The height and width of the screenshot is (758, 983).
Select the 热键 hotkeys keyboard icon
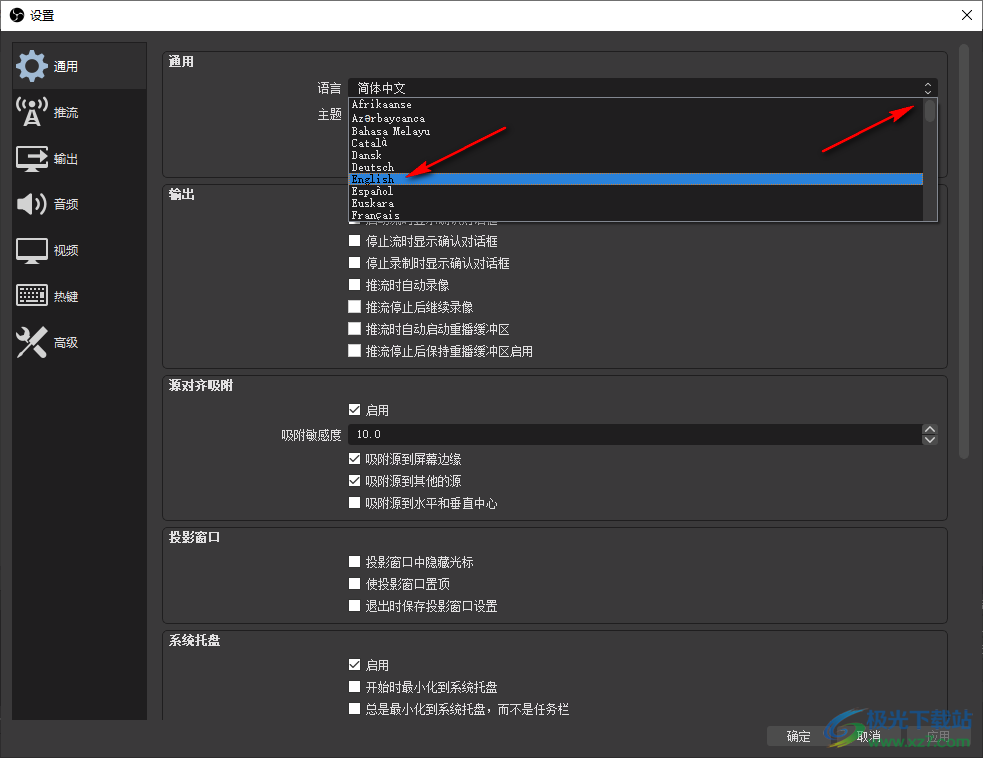coord(31,295)
